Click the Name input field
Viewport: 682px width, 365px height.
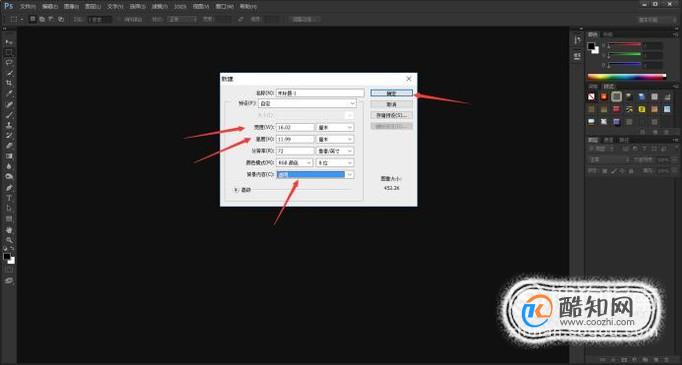pos(320,93)
